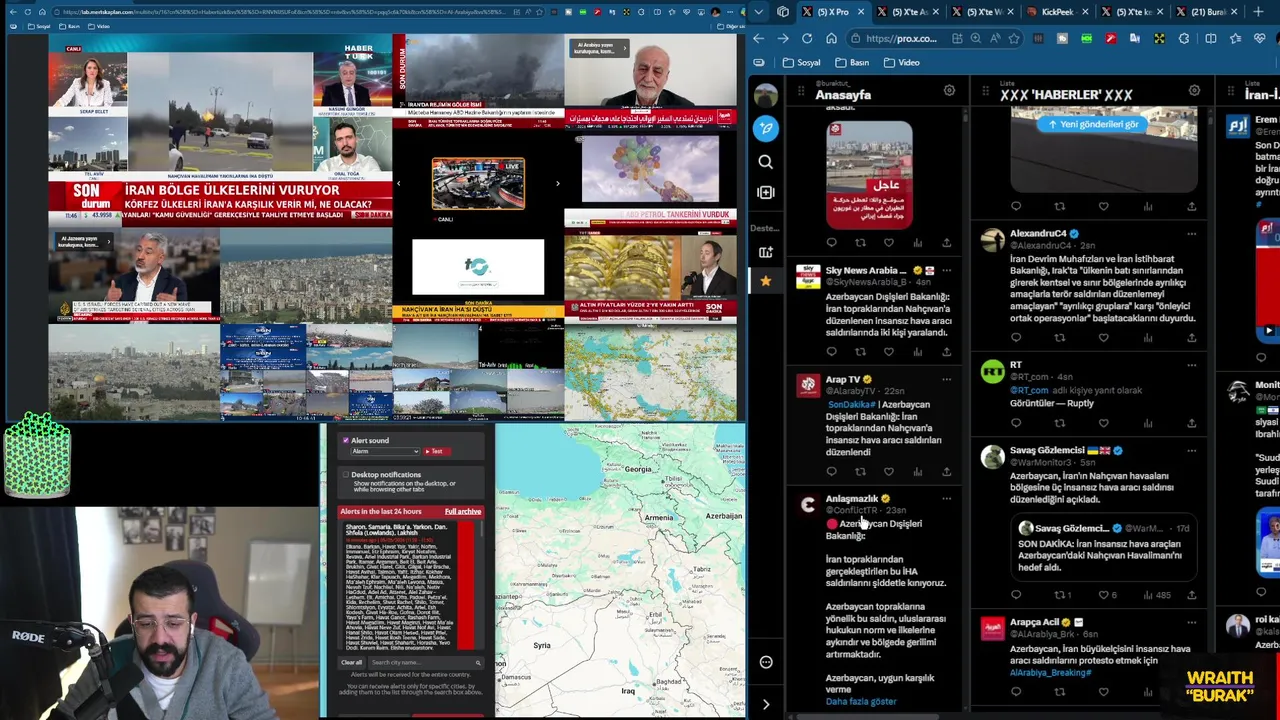Select the live newsroom video thumbnail
This screenshot has height=720, width=1280.
[x=478, y=183]
